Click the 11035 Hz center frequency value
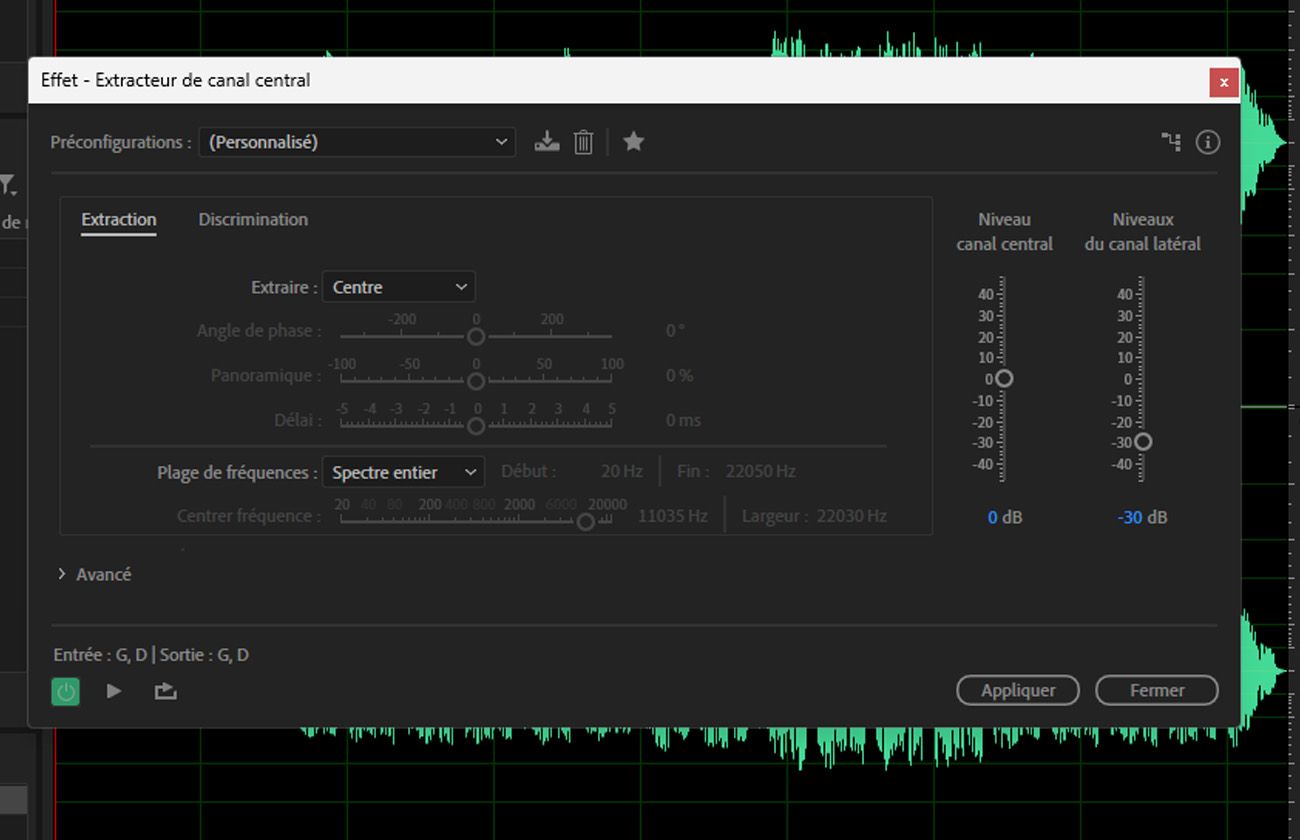Screen dimensions: 1300x840 673,516
